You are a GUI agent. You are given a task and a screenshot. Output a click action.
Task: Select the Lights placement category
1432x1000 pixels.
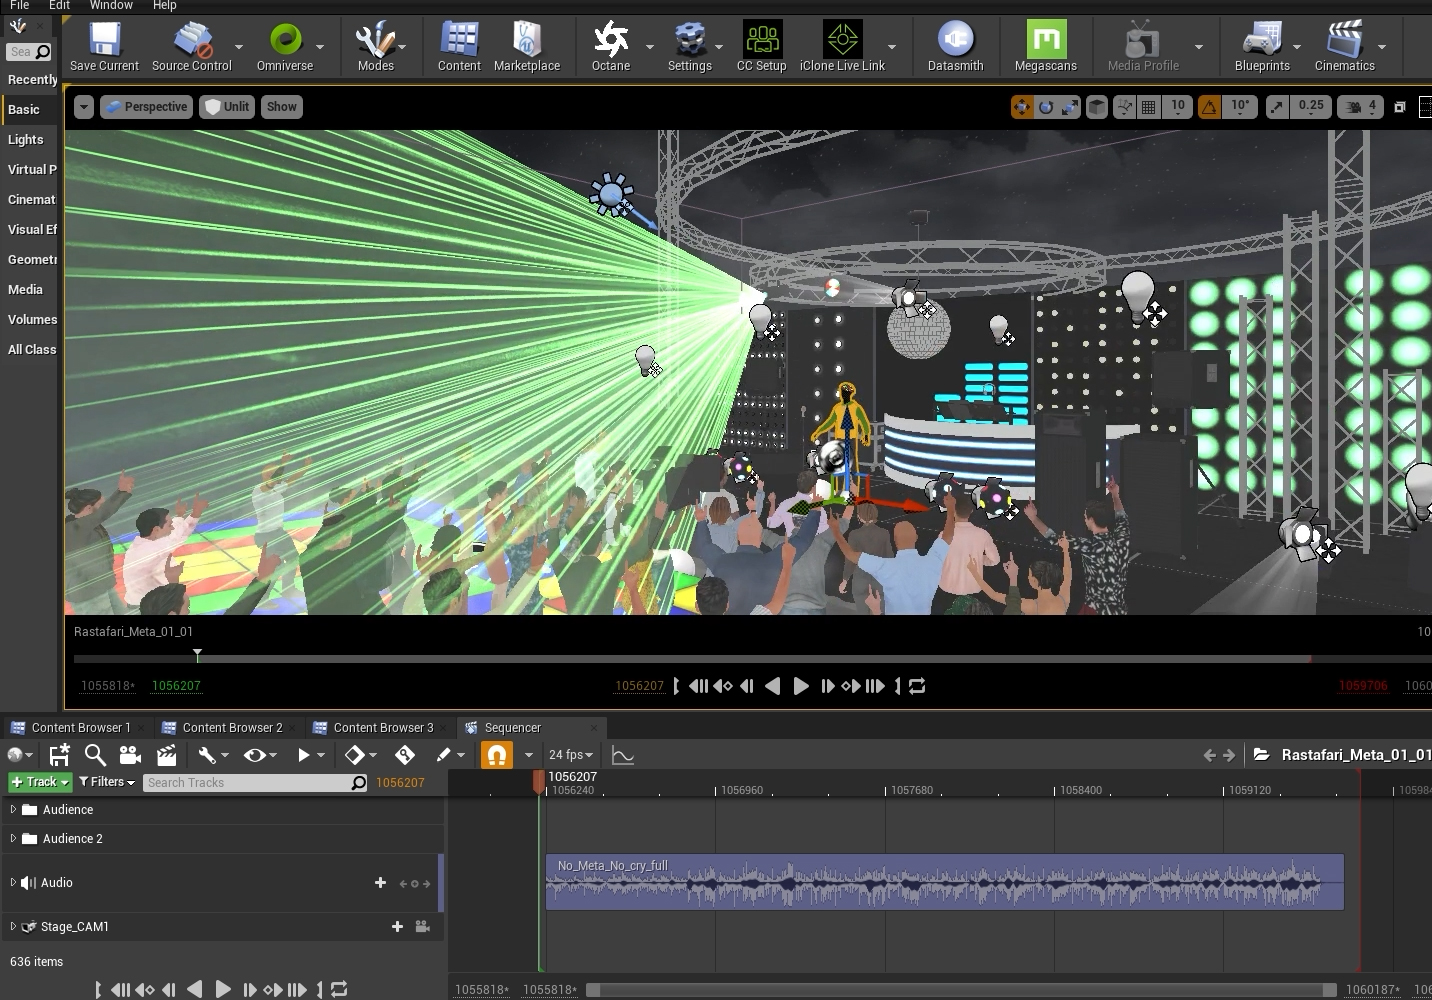coord(26,139)
